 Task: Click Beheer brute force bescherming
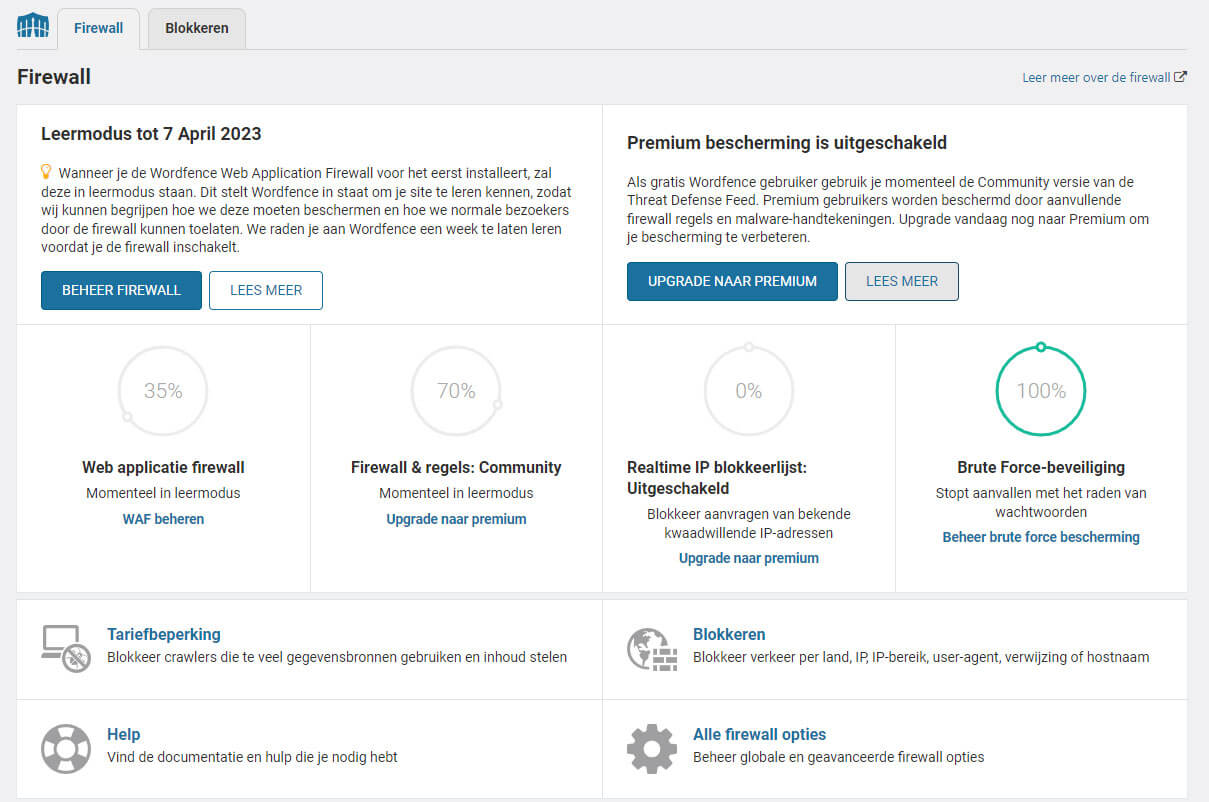pos(1040,537)
